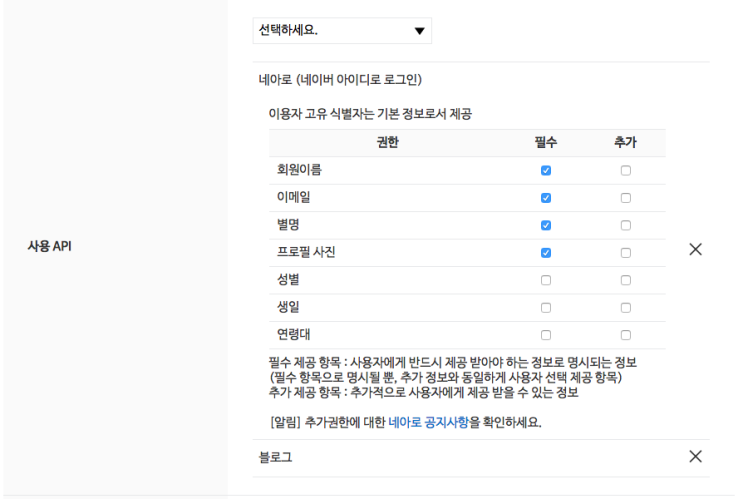Uncheck 필수 checkbox for 이메일
Viewport: 743px width, 499px height.
pos(546,198)
